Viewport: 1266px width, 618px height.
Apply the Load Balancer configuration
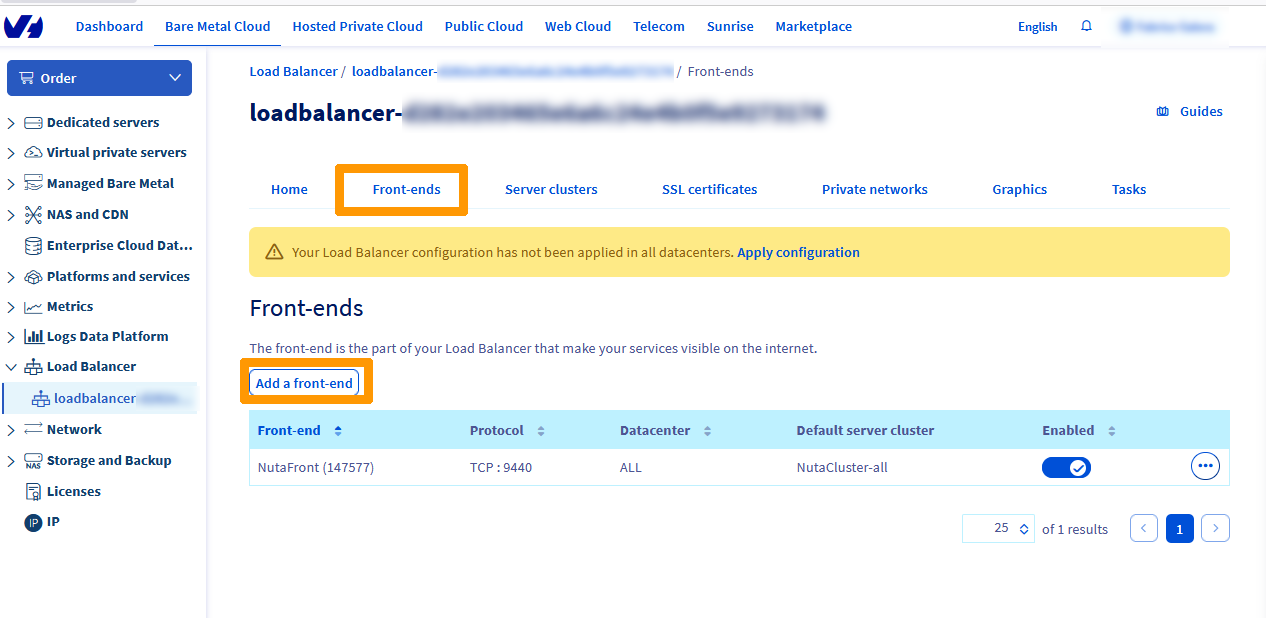click(798, 252)
